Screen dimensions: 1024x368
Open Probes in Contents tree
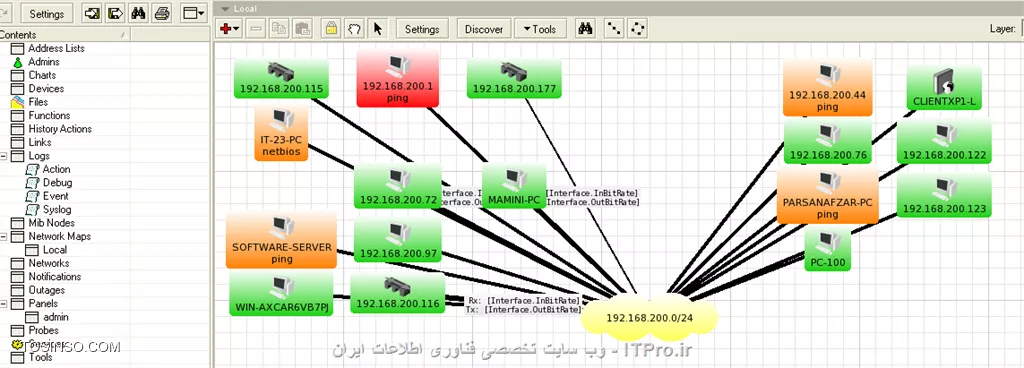[43, 330]
